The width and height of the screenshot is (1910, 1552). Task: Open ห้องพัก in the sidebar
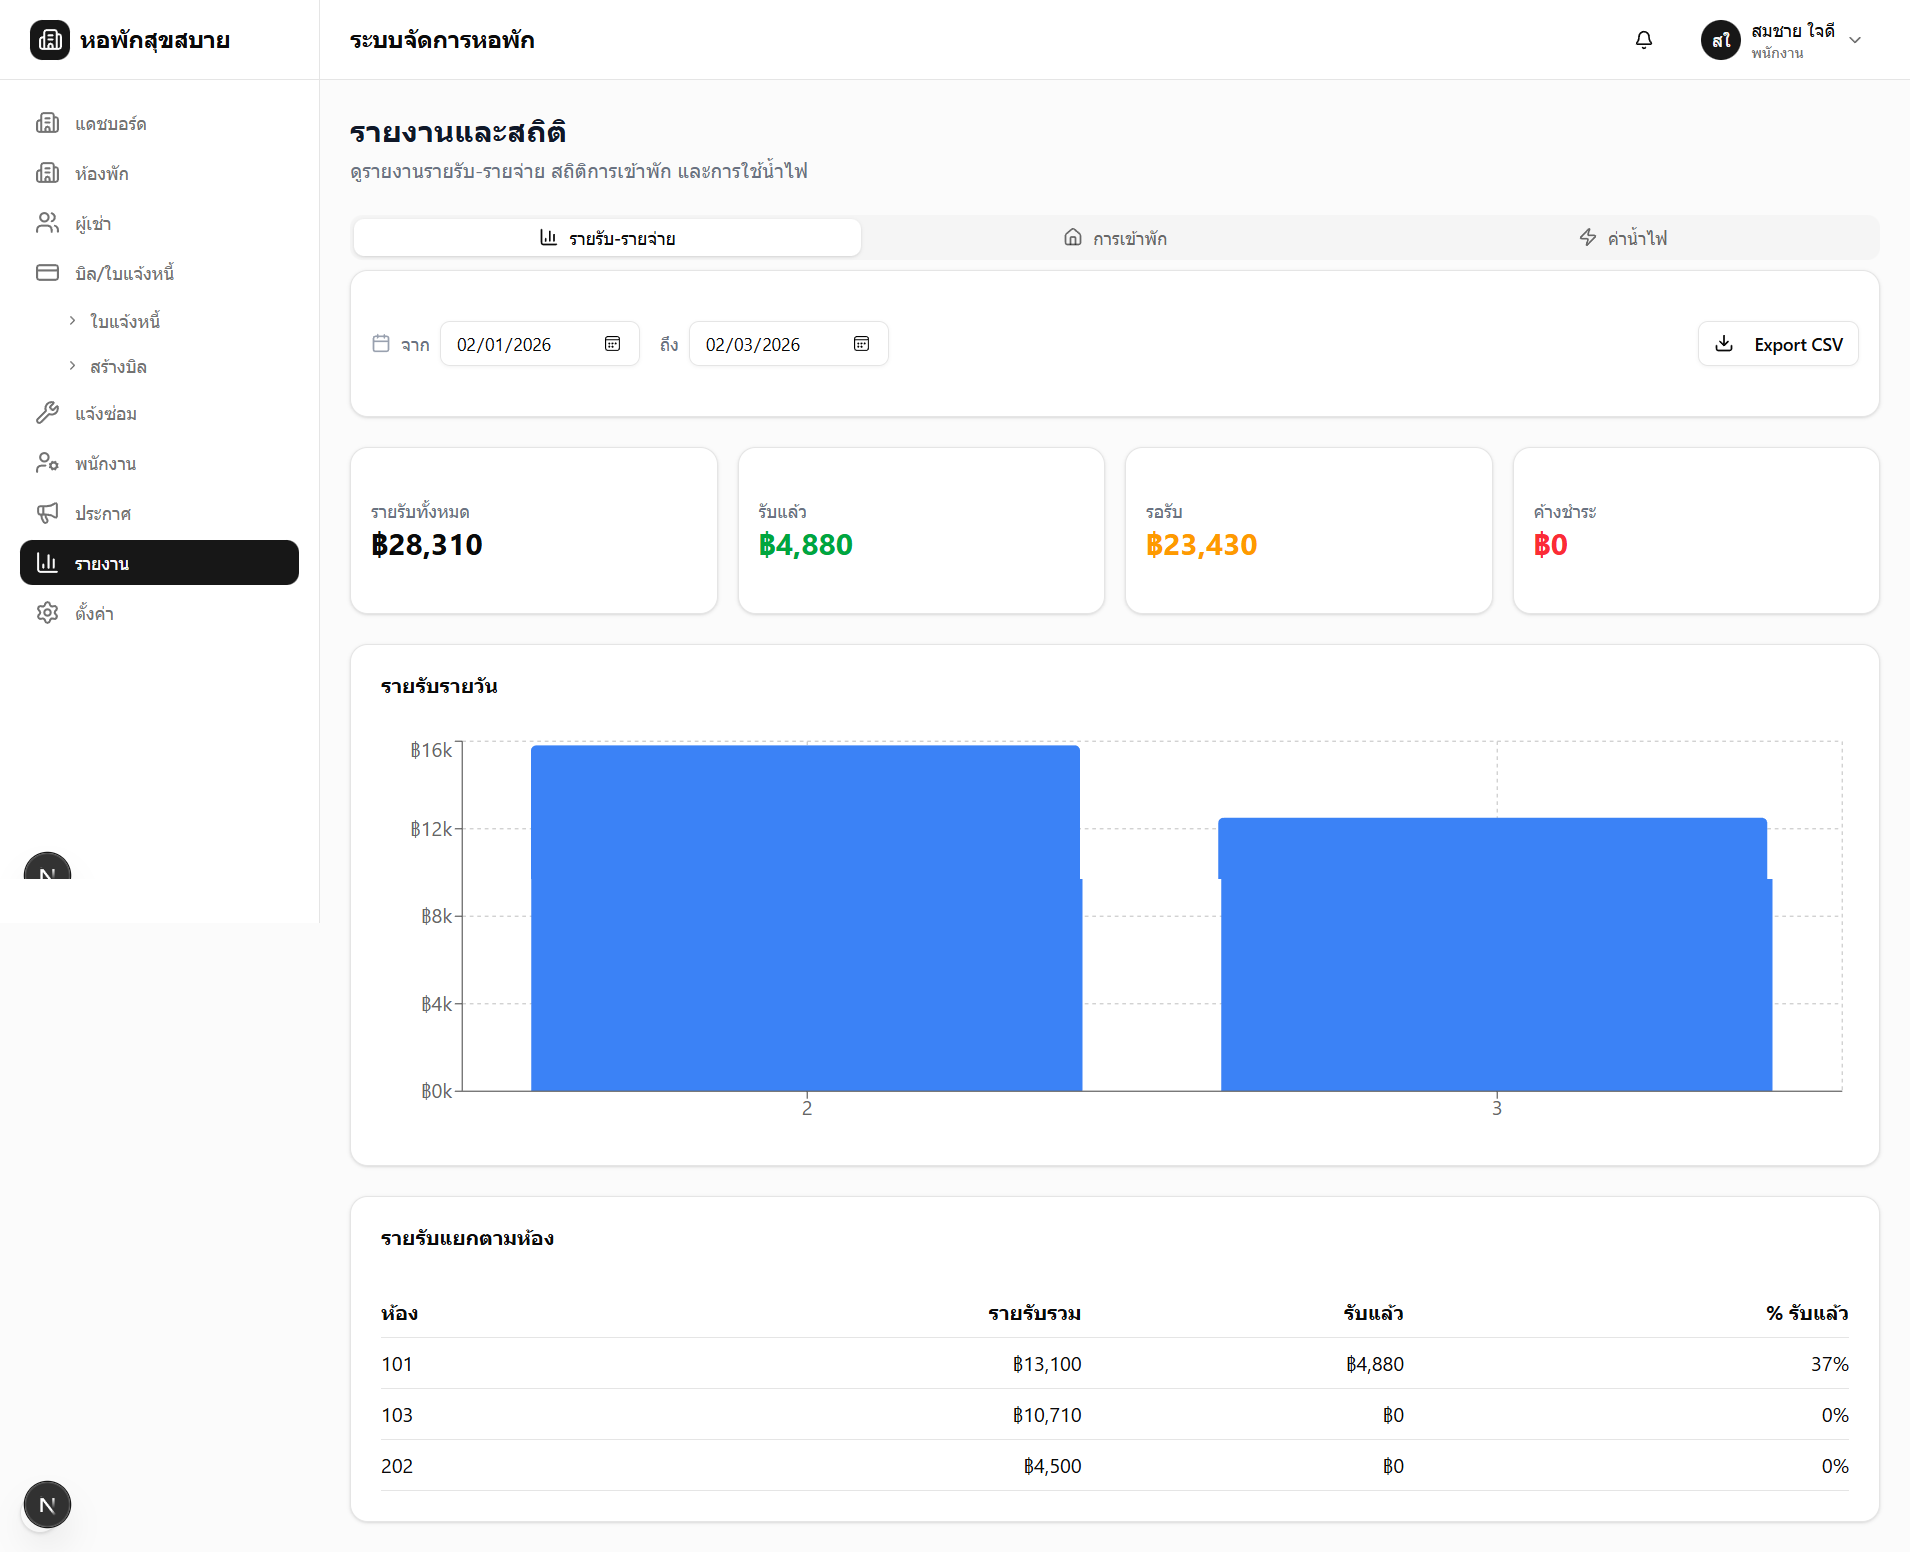159,173
